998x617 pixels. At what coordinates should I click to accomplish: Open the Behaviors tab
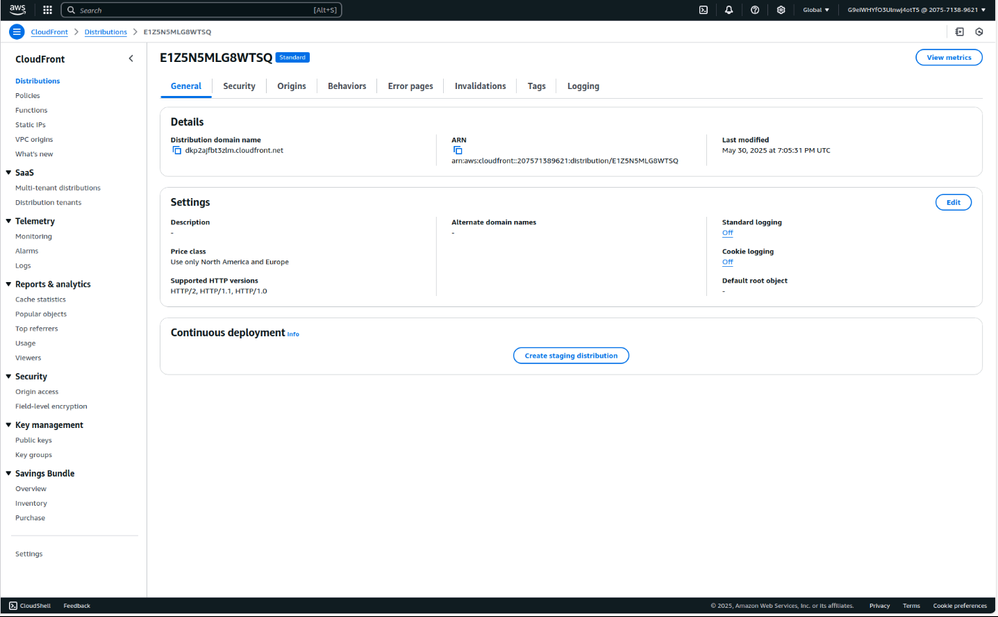347,86
